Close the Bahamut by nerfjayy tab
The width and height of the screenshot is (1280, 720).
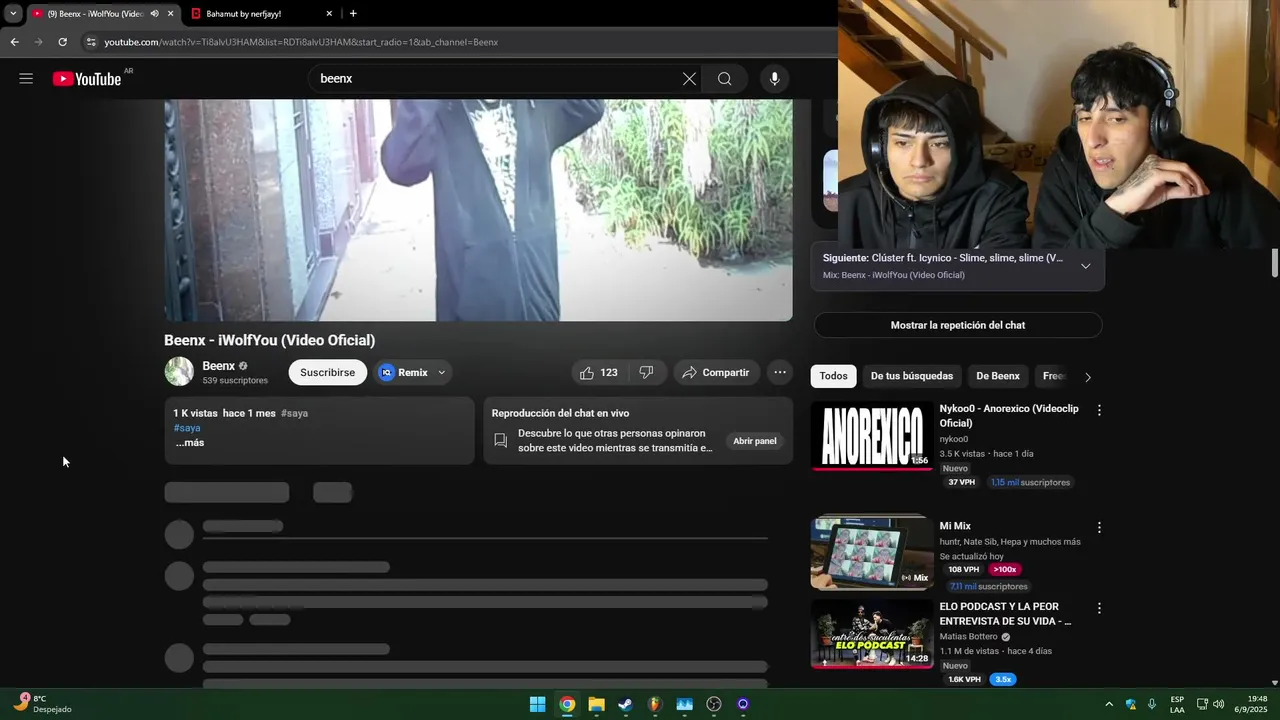click(329, 14)
